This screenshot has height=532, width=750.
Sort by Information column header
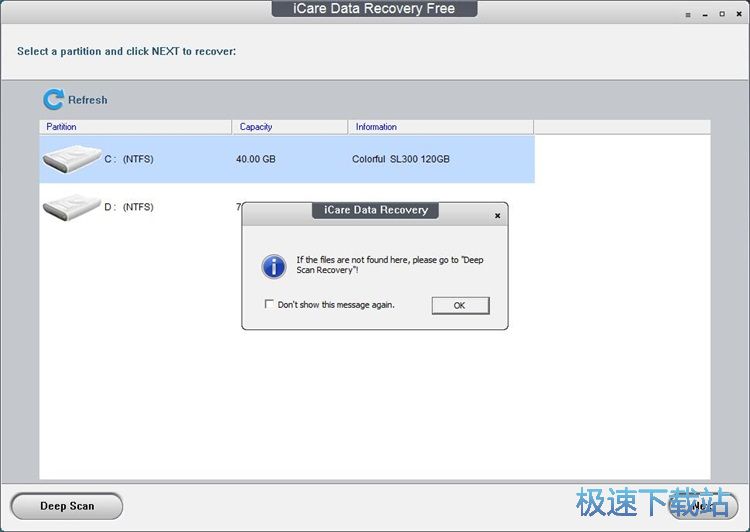coord(441,127)
